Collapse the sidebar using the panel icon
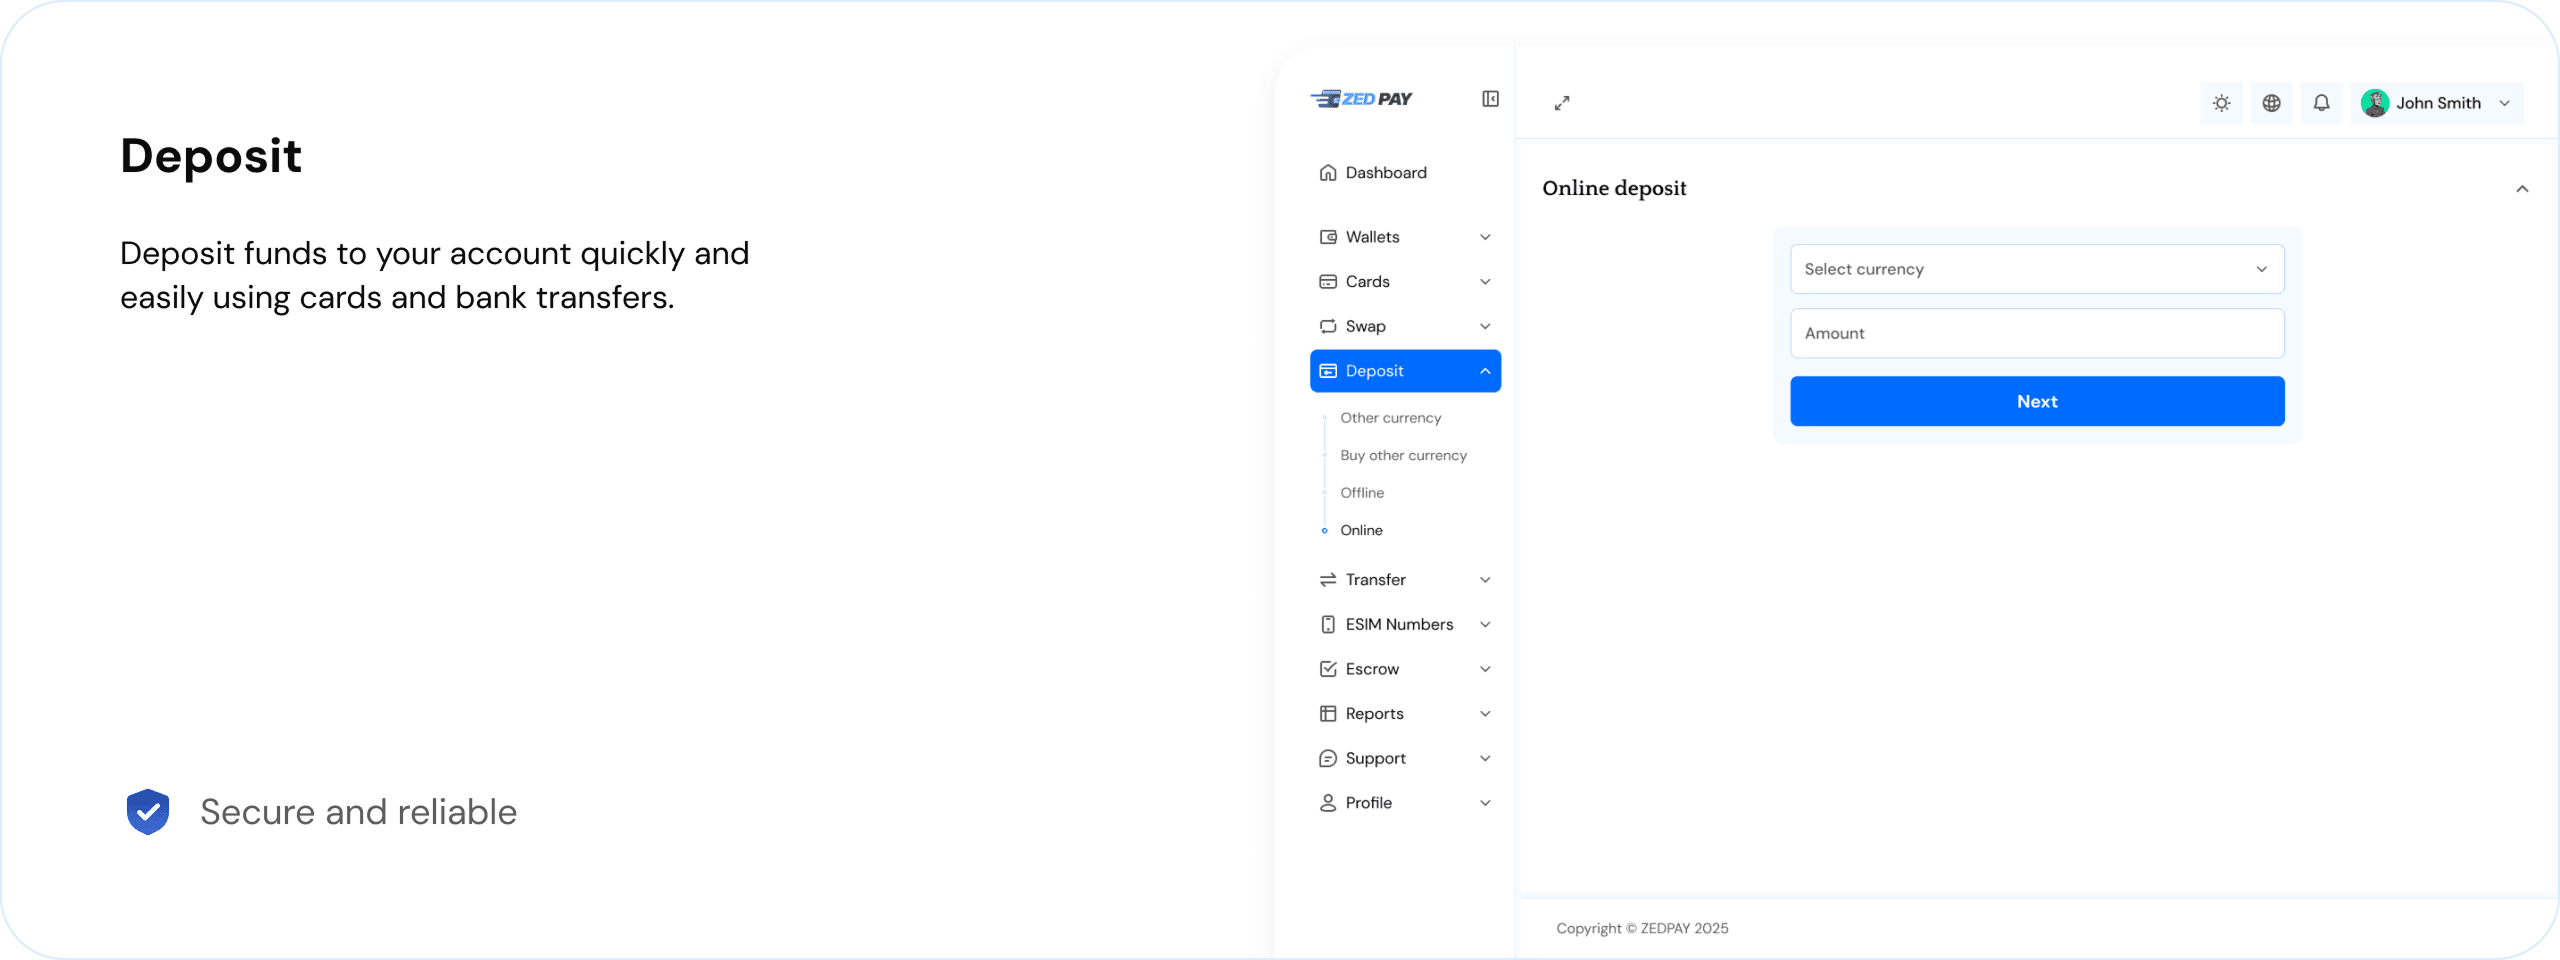The height and width of the screenshot is (960, 2560). tap(1490, 98)
